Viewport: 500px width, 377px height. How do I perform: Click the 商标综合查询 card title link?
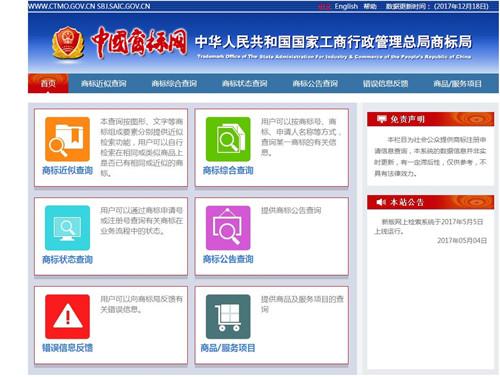(x=228, y=170)
